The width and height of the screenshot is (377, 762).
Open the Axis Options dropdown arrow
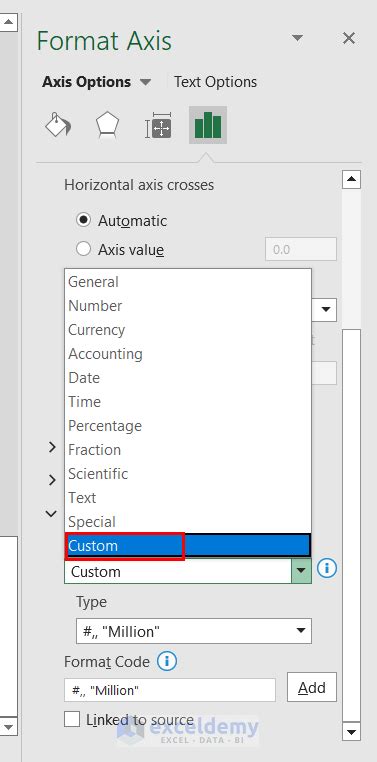(x=145, y=82)
